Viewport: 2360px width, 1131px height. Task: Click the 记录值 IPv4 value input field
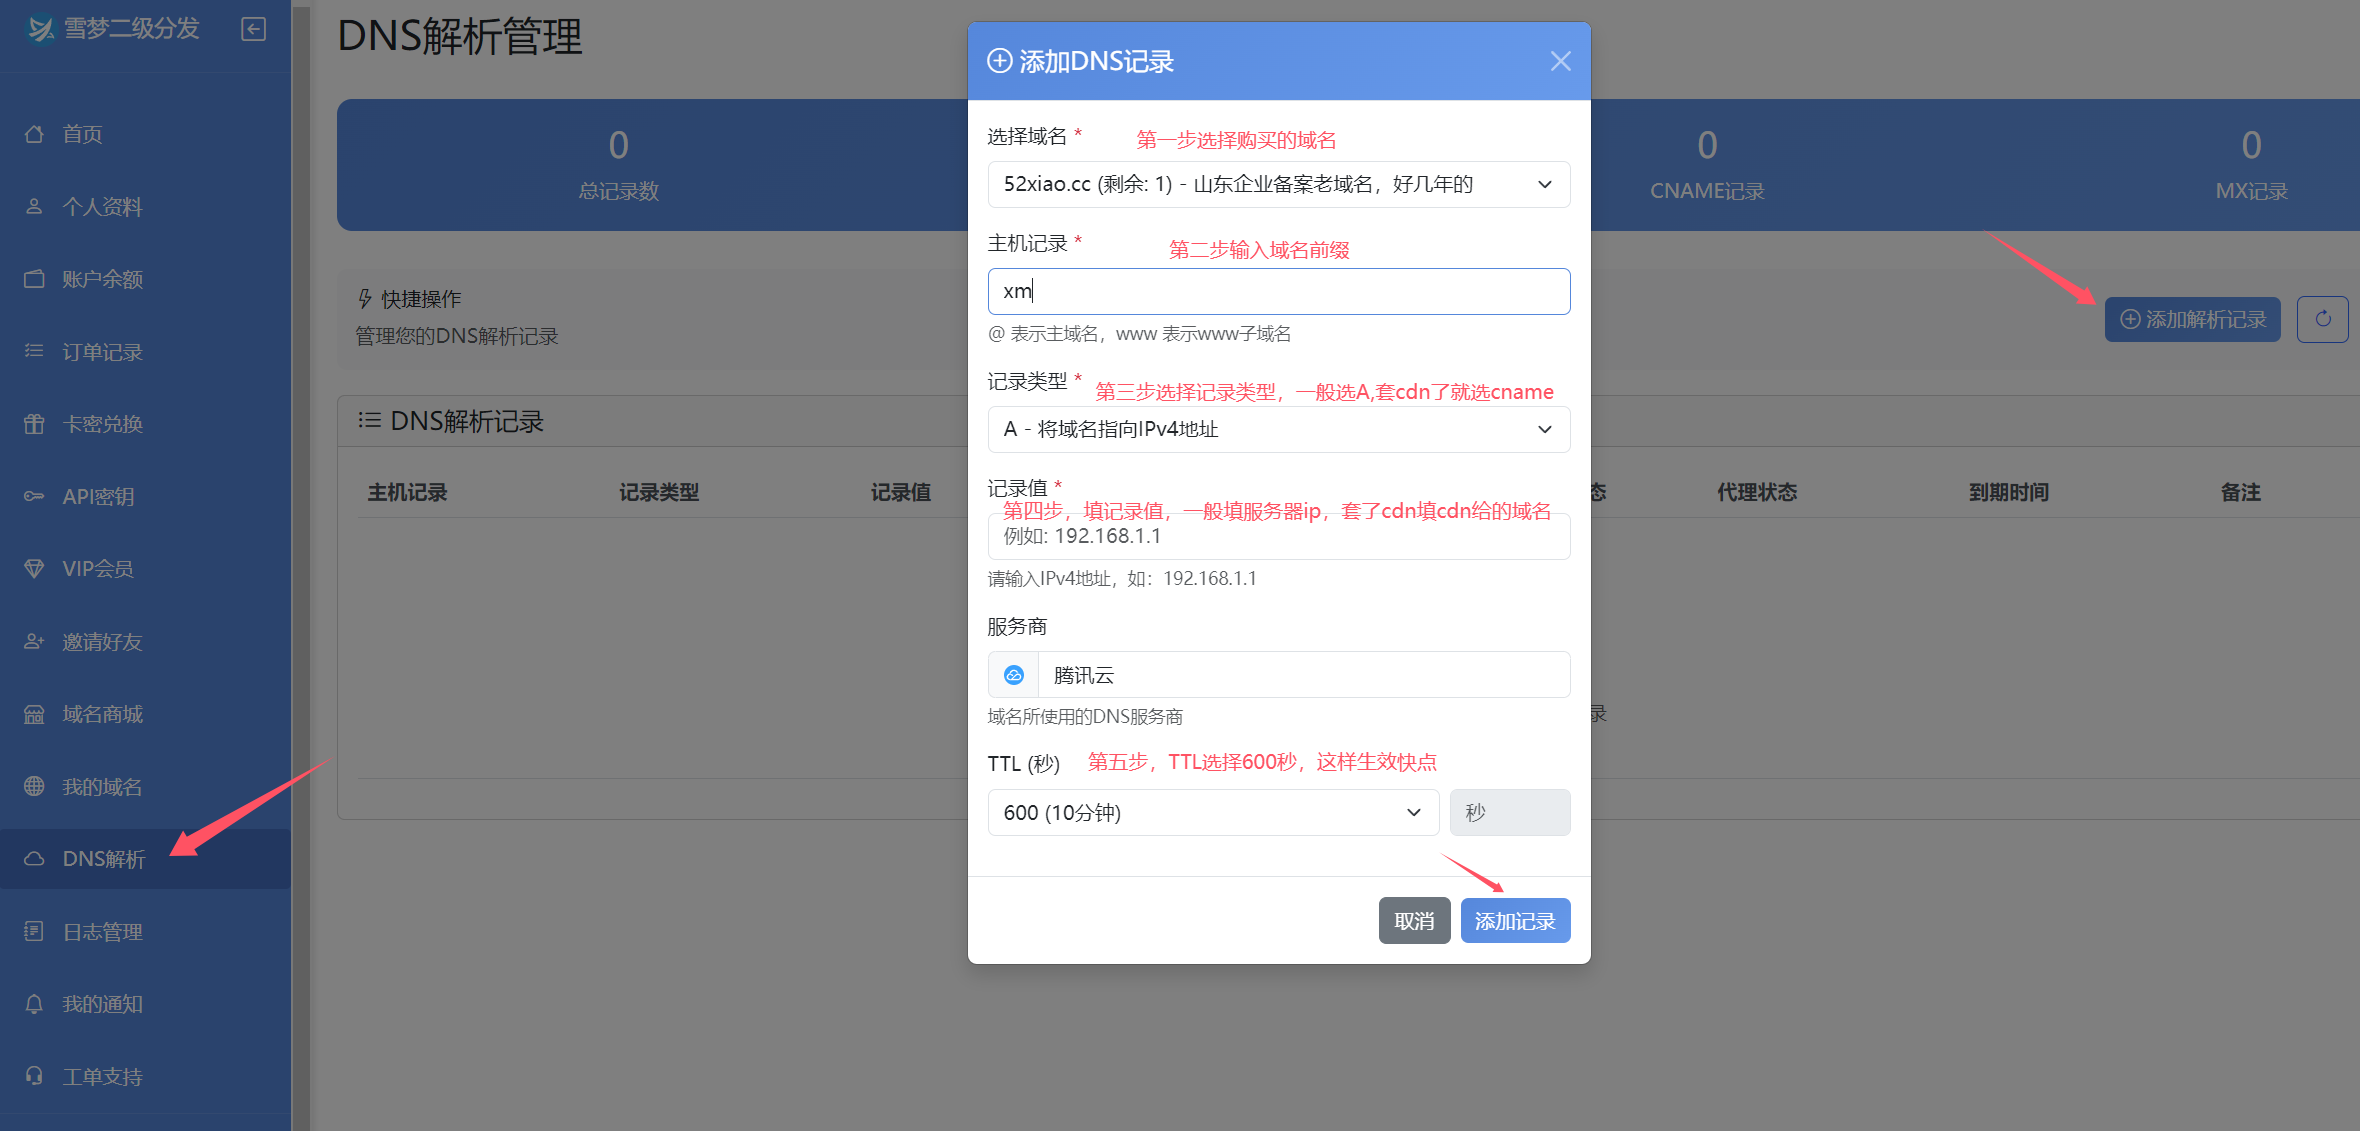pyautogui.click(x=1278, y=536)
